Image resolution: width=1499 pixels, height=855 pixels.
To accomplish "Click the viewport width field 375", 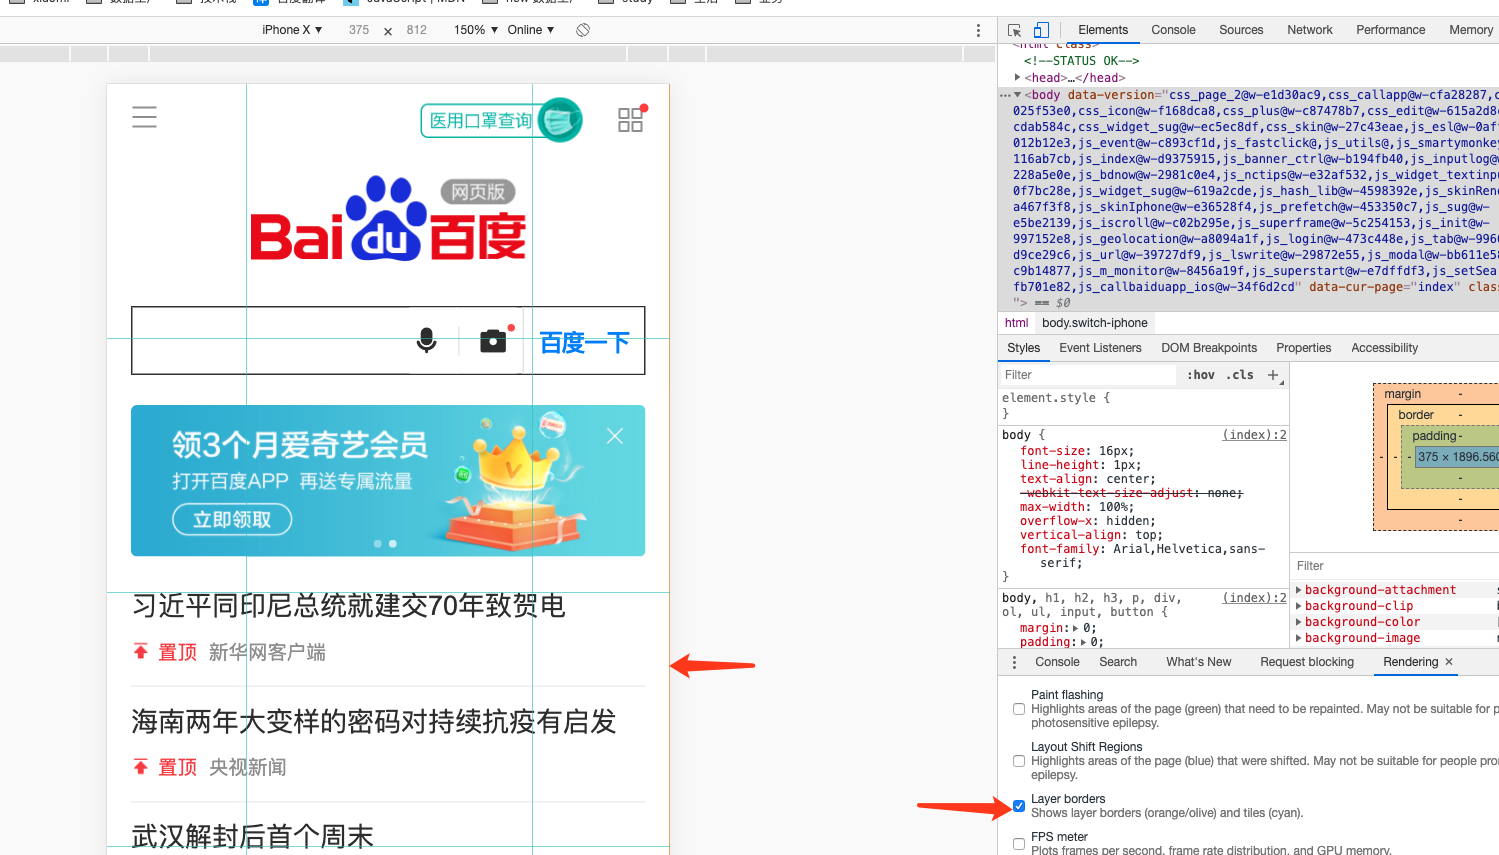I will (359, 30).
